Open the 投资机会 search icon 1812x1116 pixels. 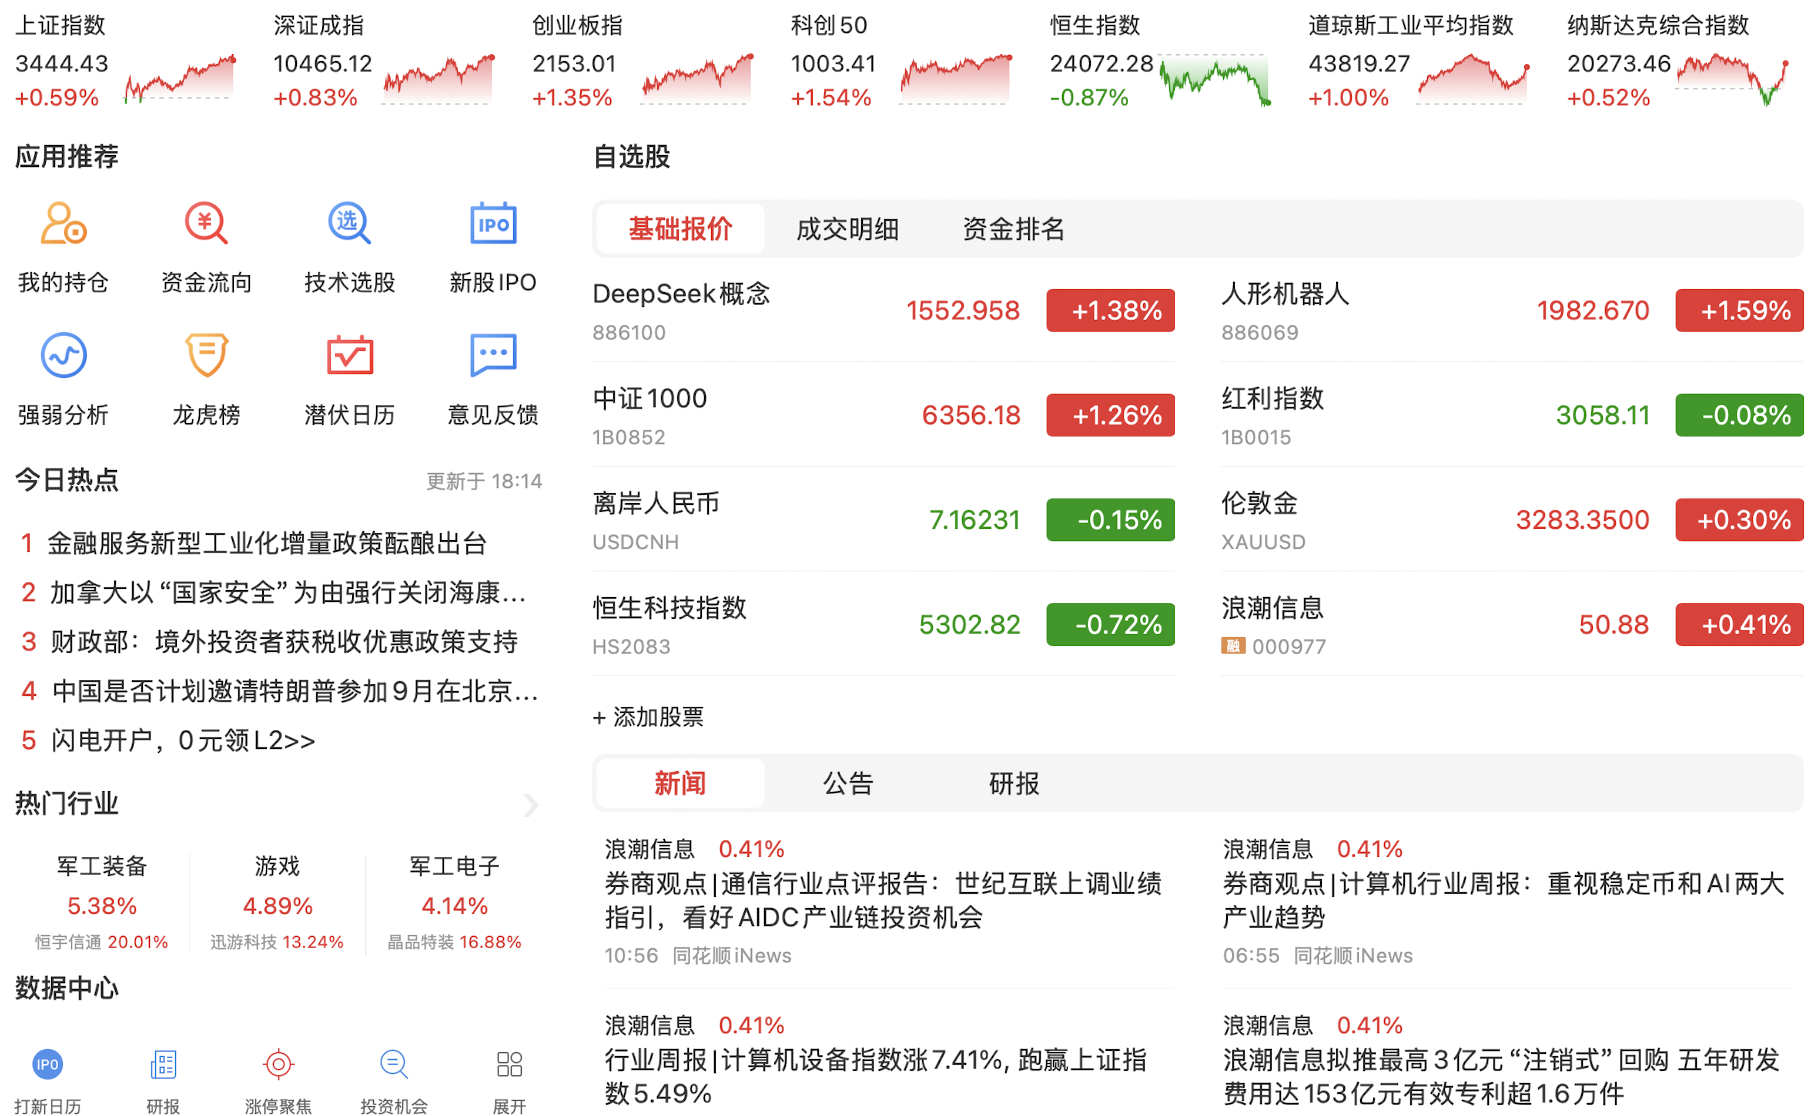pyautogui.click(x=394, y=1065)
